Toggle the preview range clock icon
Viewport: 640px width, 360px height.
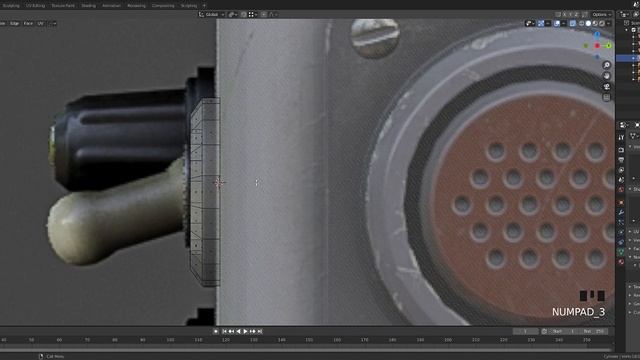(544, 331)
